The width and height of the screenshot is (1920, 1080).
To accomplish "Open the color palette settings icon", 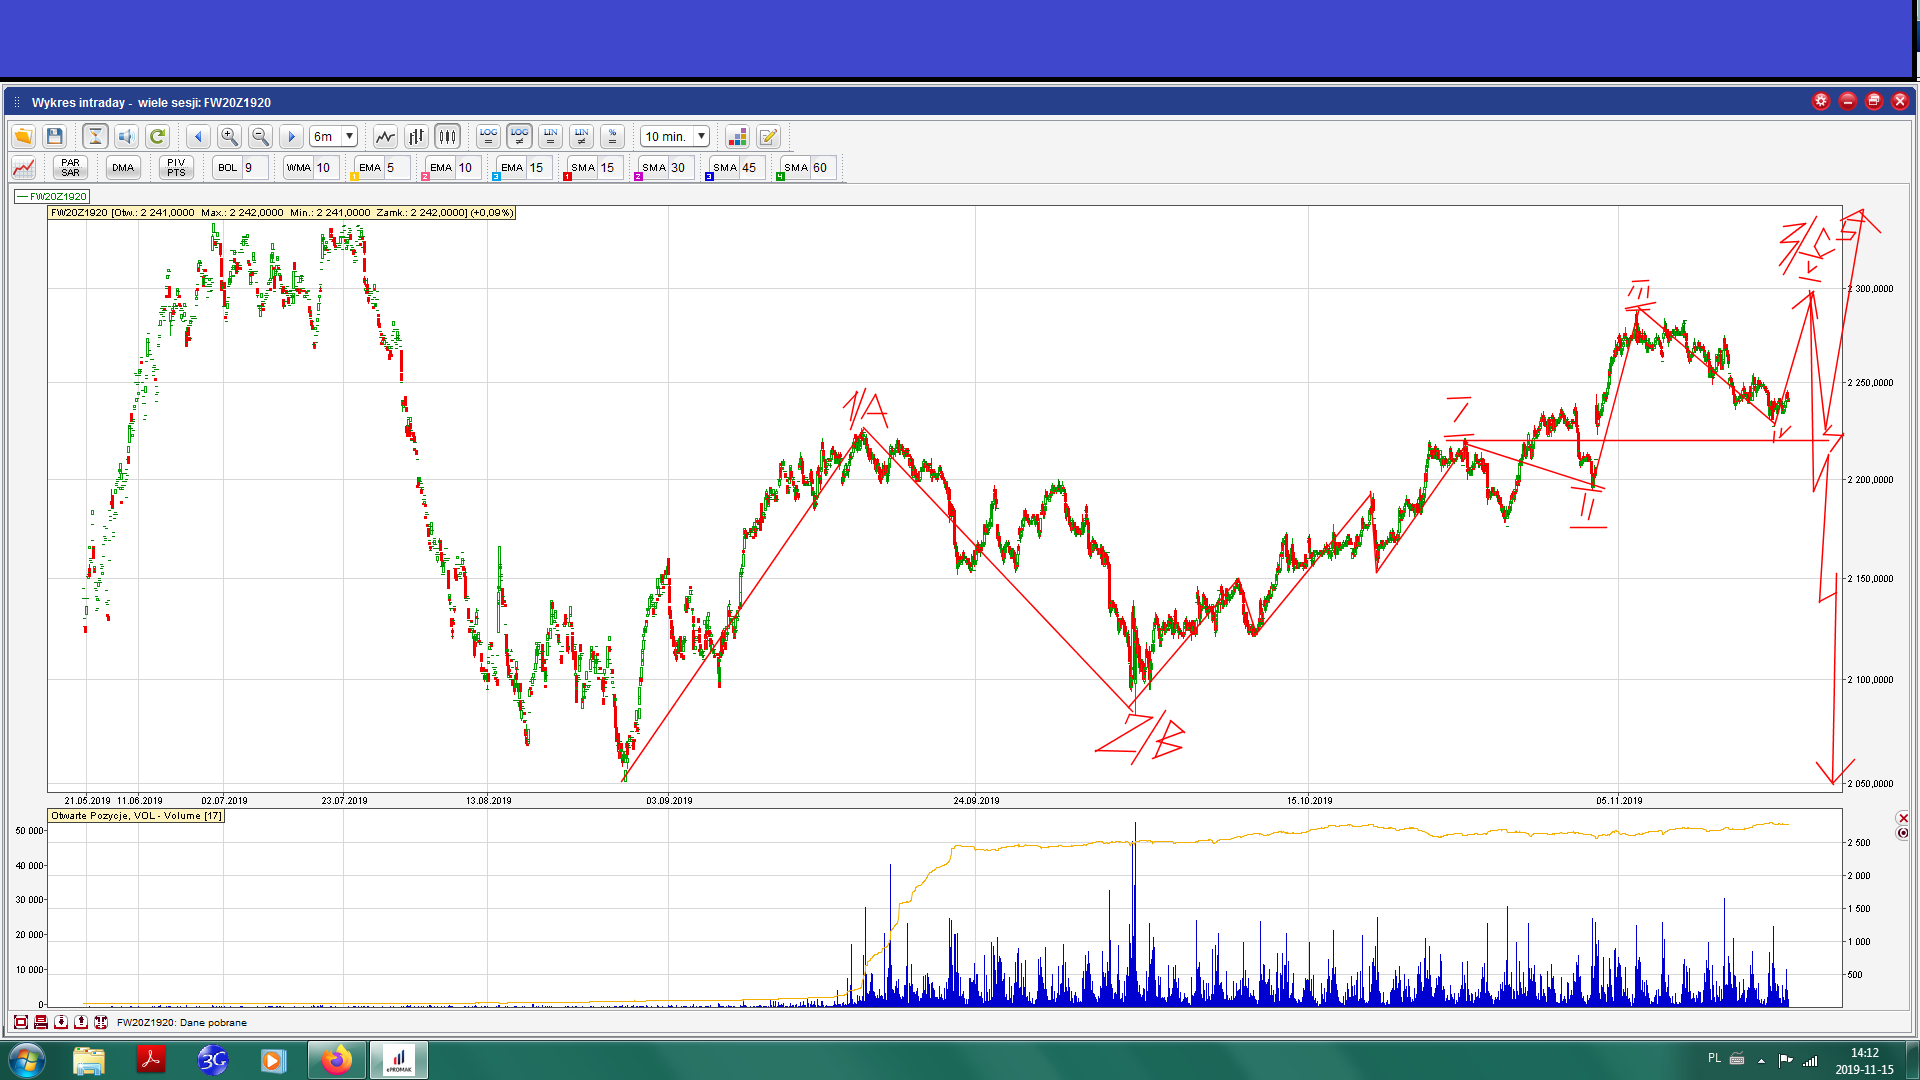I will tap(737, 136).
